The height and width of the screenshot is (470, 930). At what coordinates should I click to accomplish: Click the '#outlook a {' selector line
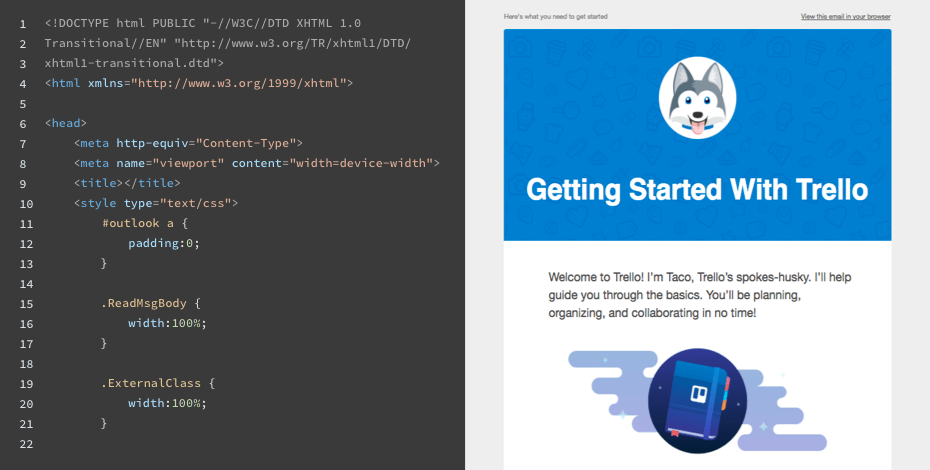click(145, 223)
